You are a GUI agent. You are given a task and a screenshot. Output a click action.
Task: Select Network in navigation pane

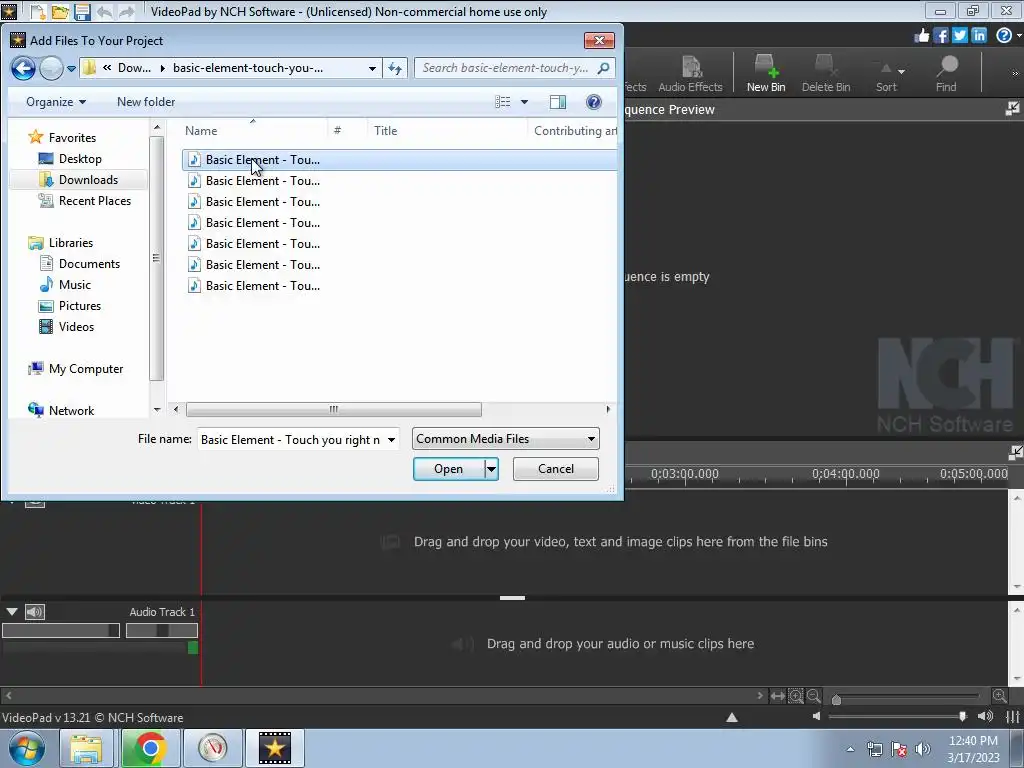[71, 411]
